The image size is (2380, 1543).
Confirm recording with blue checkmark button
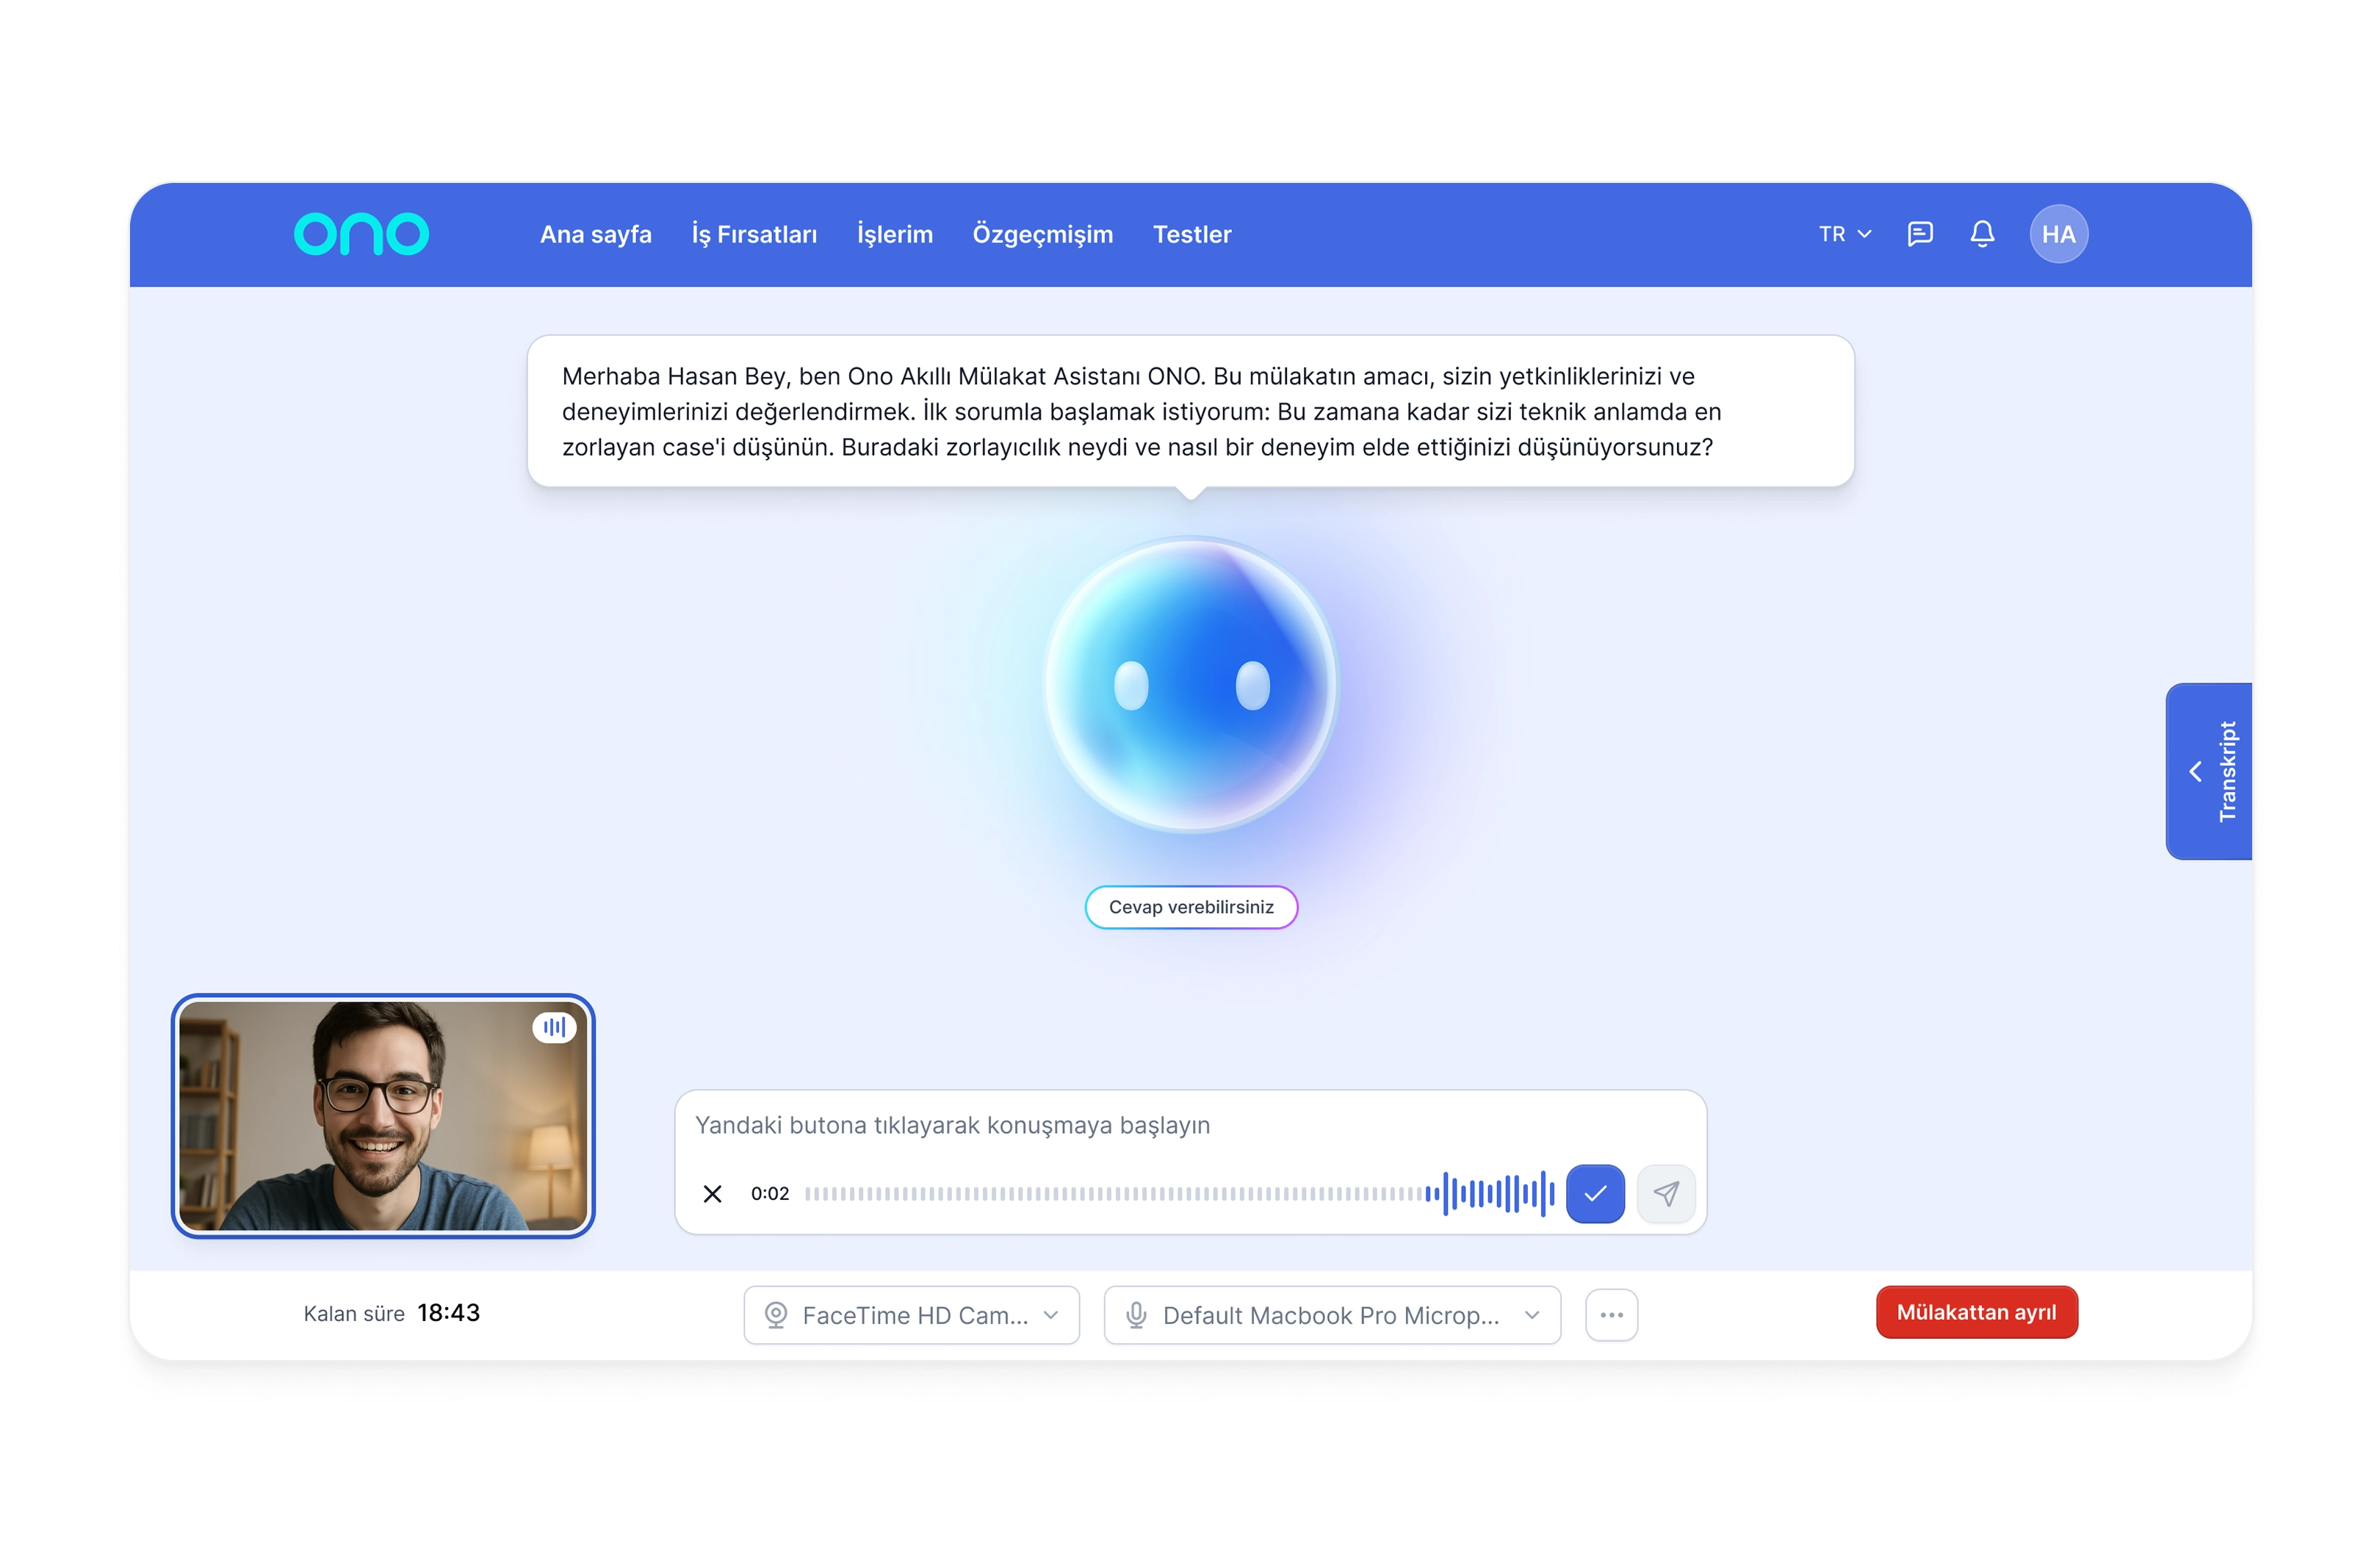(x=1595, y=1193)
